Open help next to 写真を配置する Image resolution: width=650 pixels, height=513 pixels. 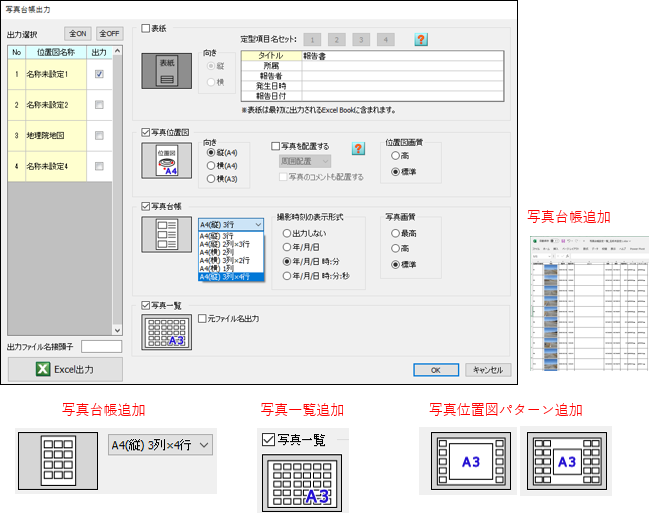pyautogui.click(x=358, y=148)
